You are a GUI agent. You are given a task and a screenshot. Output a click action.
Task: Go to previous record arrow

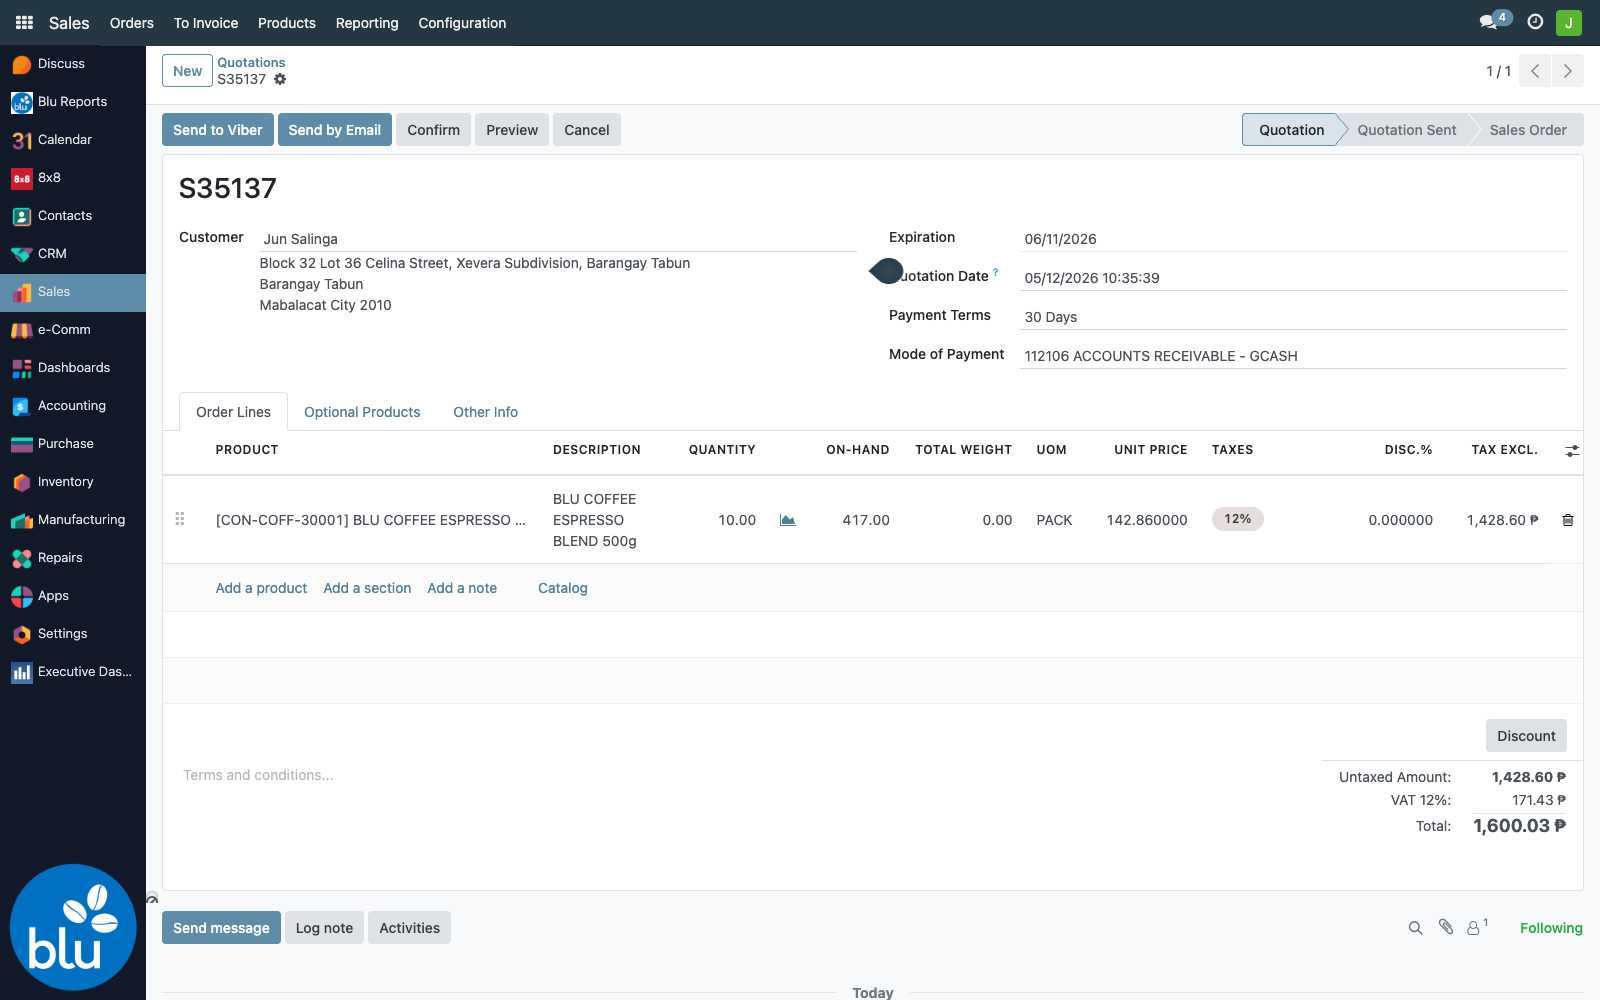pos(1535,71)
